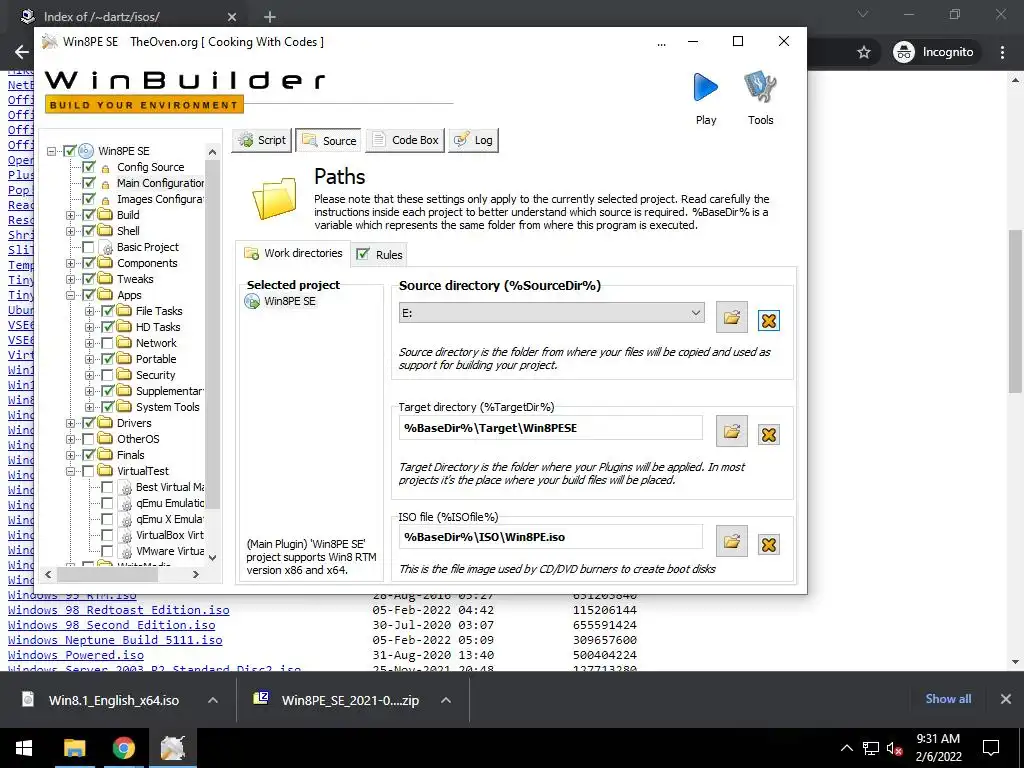This screenshot has height=768, width=1024.
Task: Collapse the VirtualTest tree node
Action: point(71,471)
